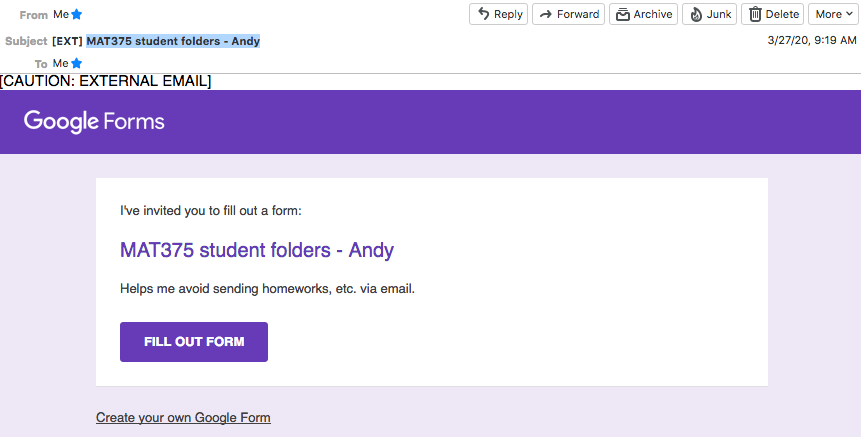Click the Reply button
The height and width of the screenshot is (437, 861).
[498, 14]
